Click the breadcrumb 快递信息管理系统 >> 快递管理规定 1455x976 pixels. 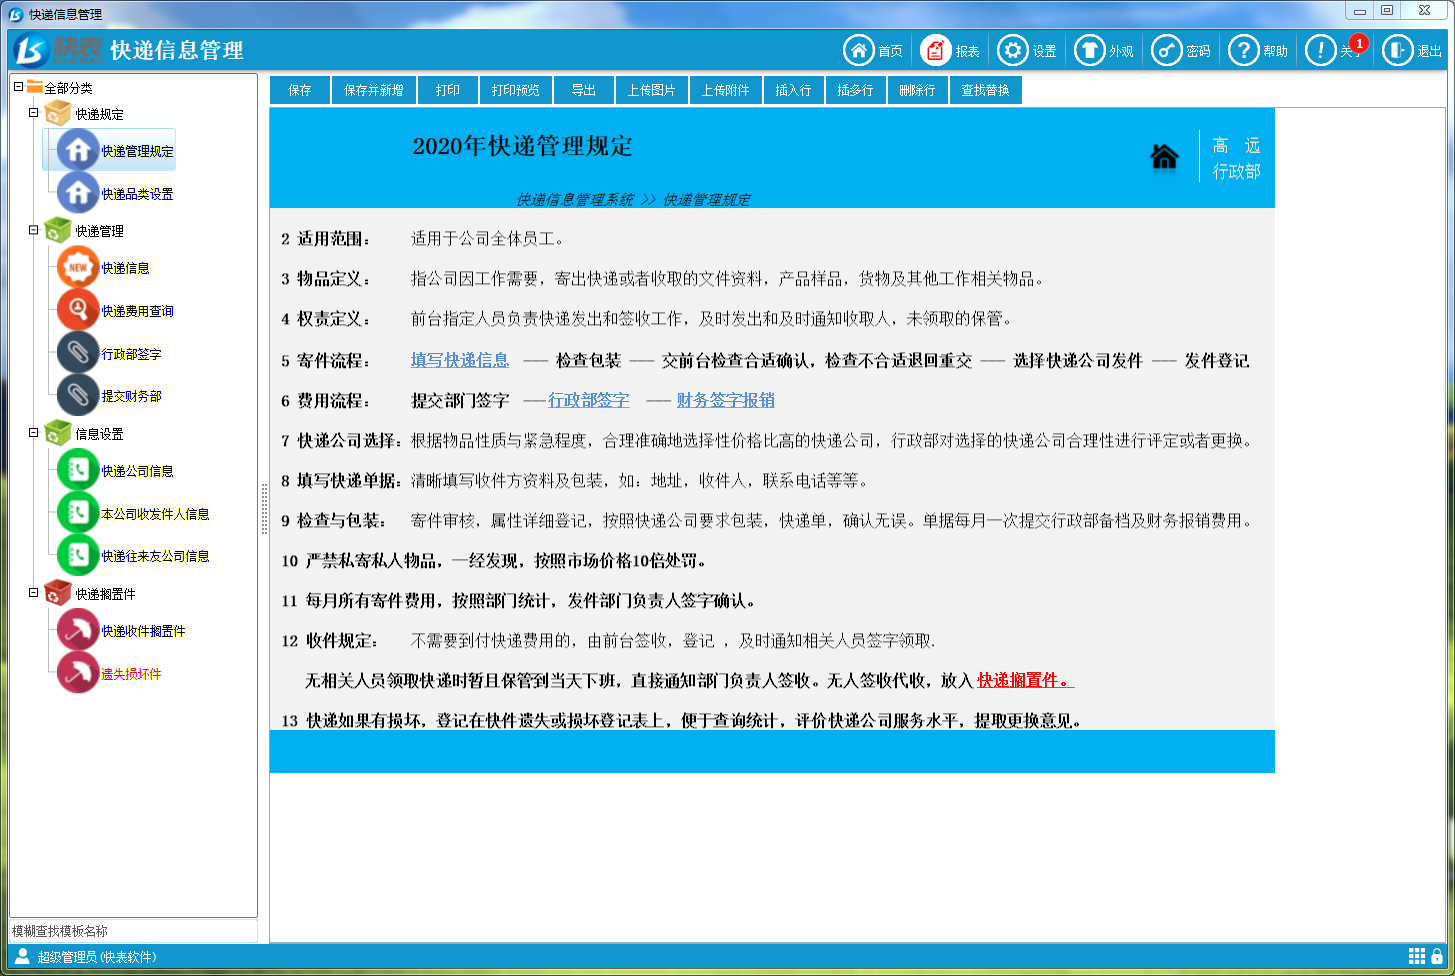(x=633, y=199)
